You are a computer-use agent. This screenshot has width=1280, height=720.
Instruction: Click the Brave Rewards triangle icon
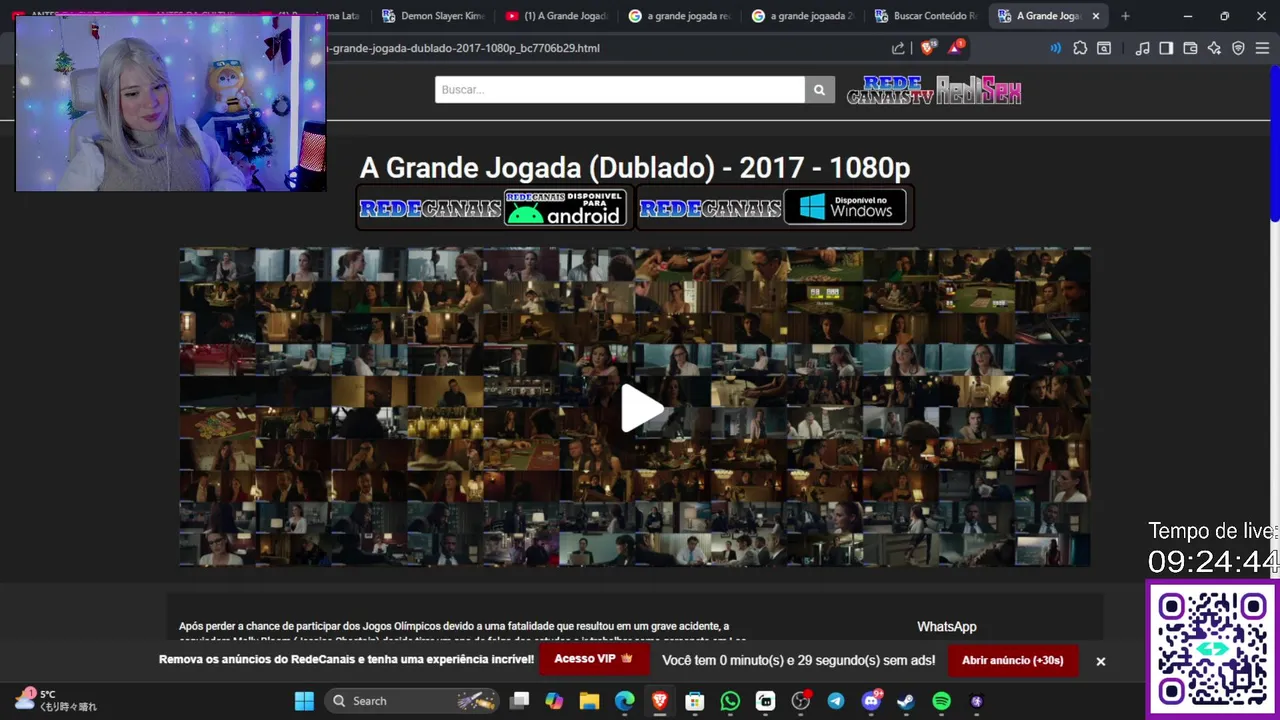click(x=955, y=47)
